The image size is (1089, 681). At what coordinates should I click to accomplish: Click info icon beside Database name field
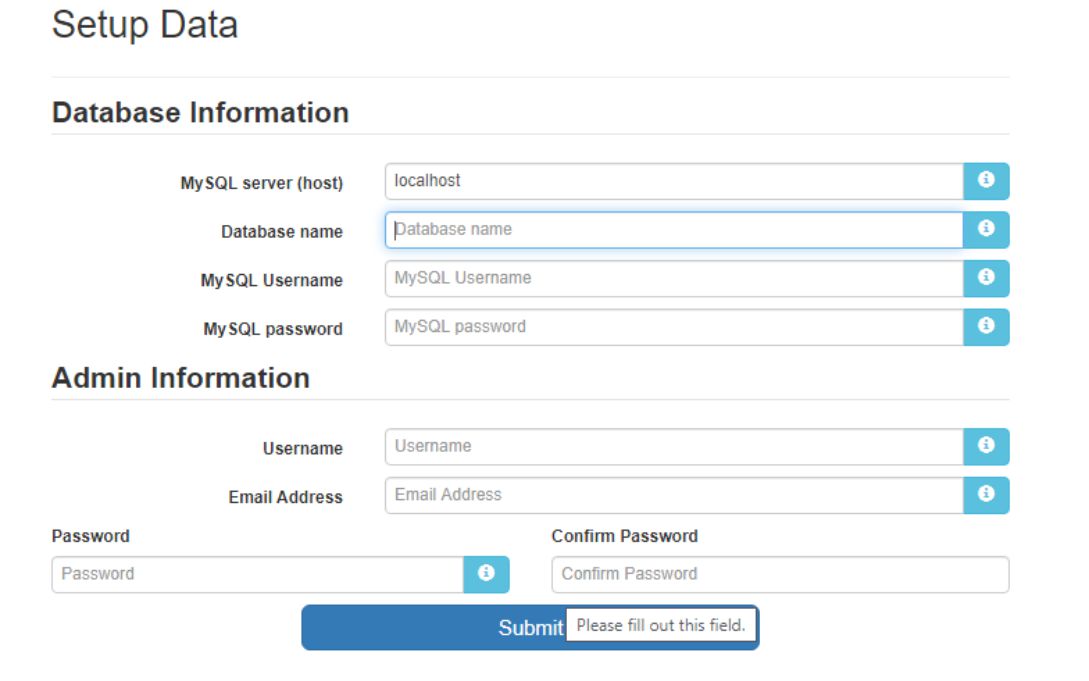(986, 230)
